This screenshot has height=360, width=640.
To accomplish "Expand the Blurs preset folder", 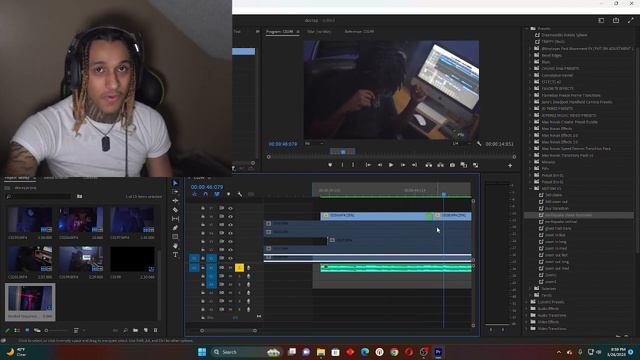I will click(x=531, y=62).
